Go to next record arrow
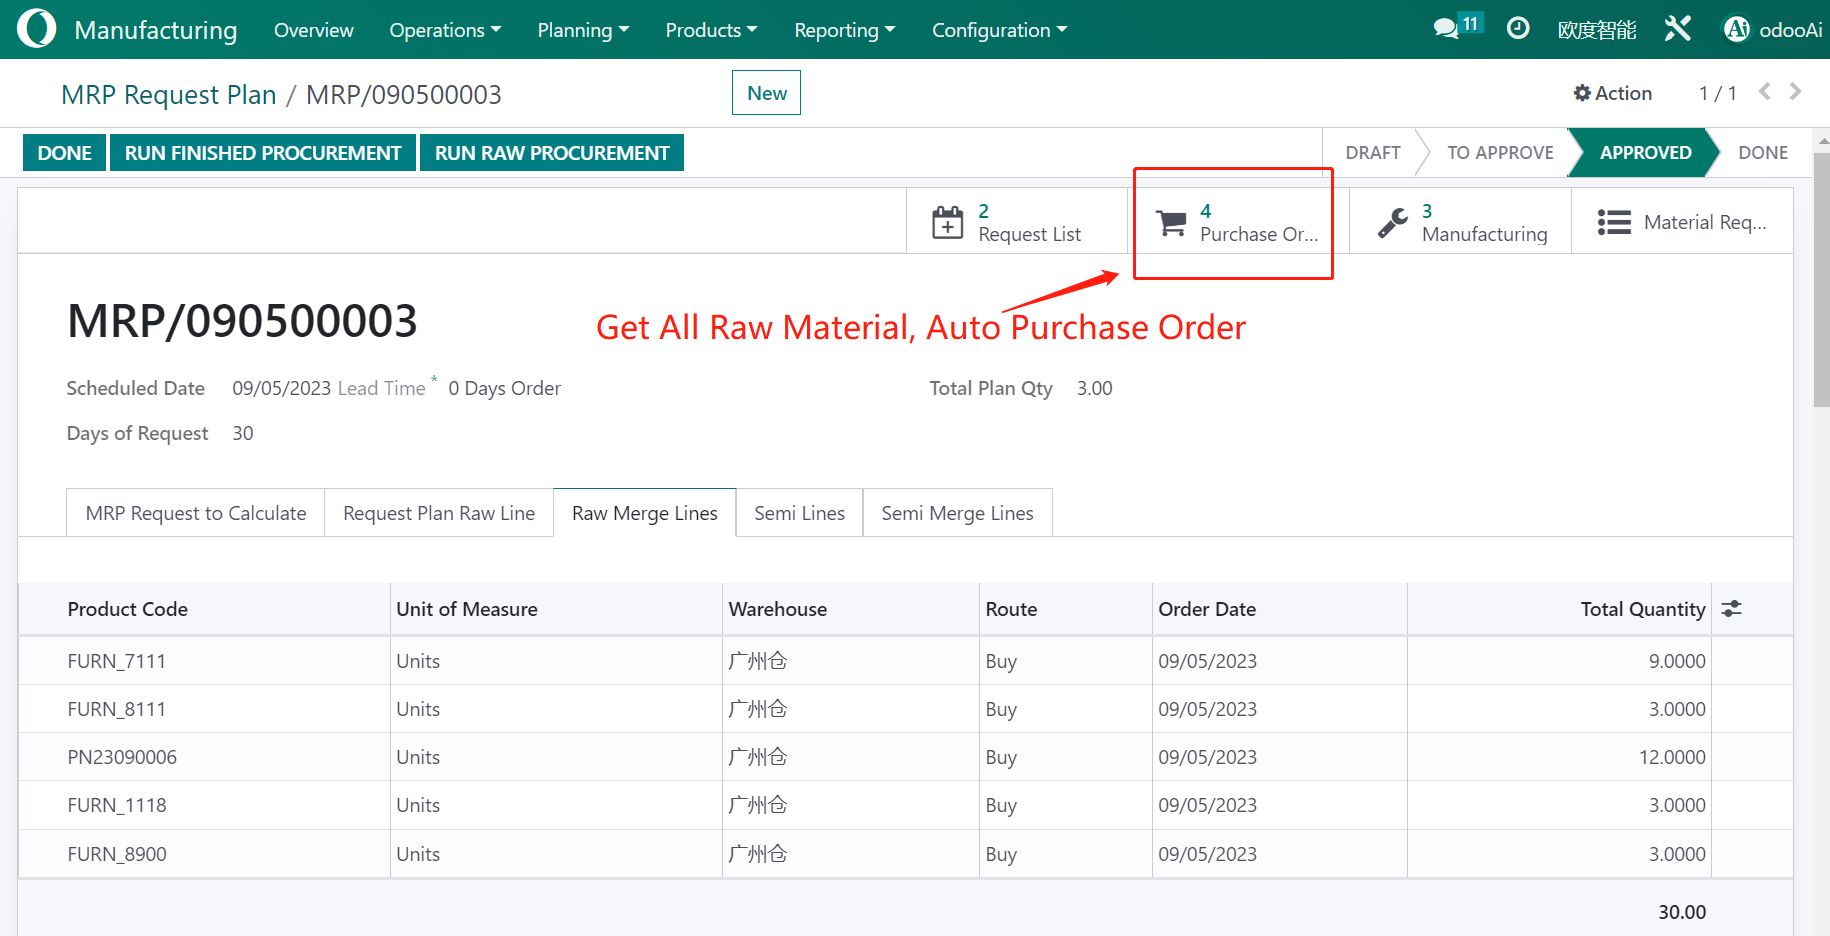1830x936 pixels. (1796, 92)
